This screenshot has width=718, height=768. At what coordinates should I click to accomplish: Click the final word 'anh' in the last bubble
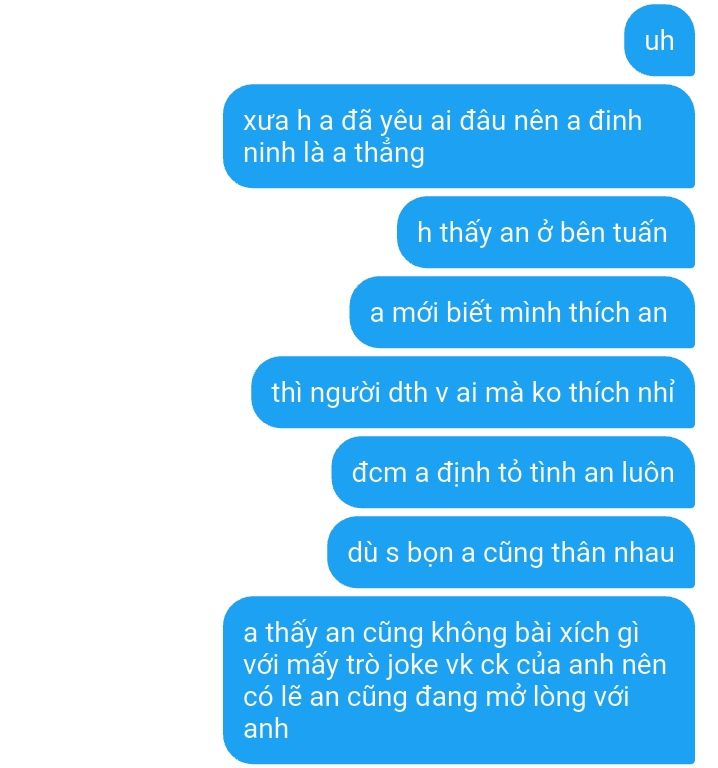[x=265, y=729]
